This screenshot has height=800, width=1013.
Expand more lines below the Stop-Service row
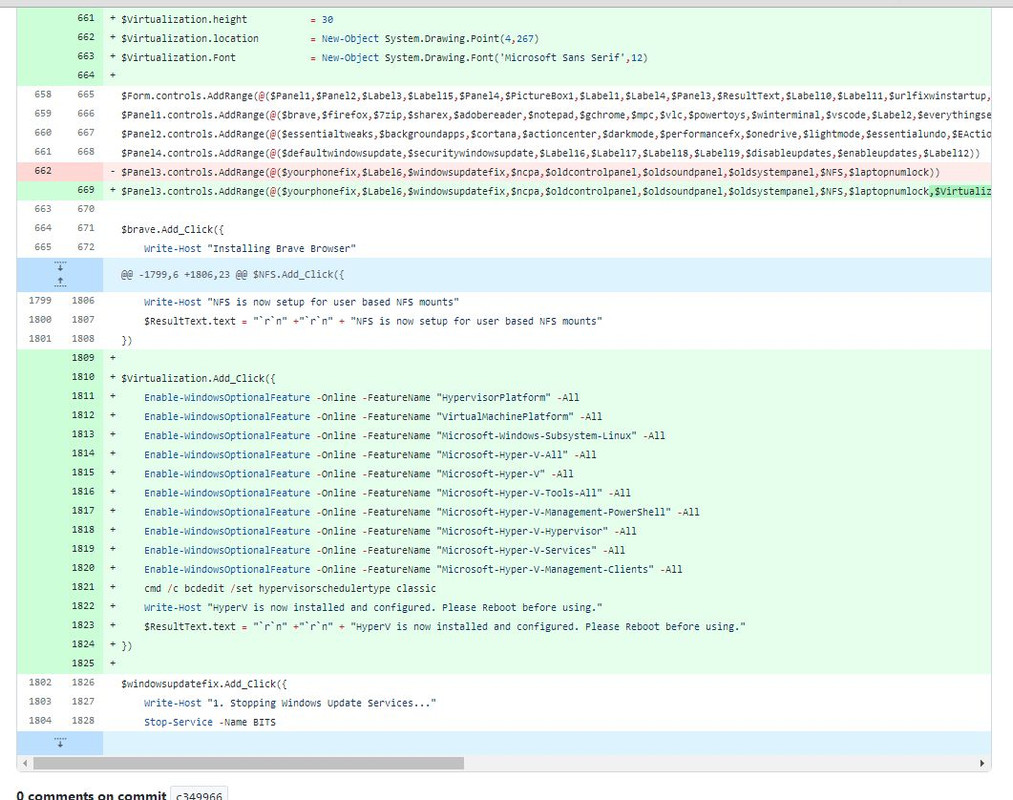point(60,743)
